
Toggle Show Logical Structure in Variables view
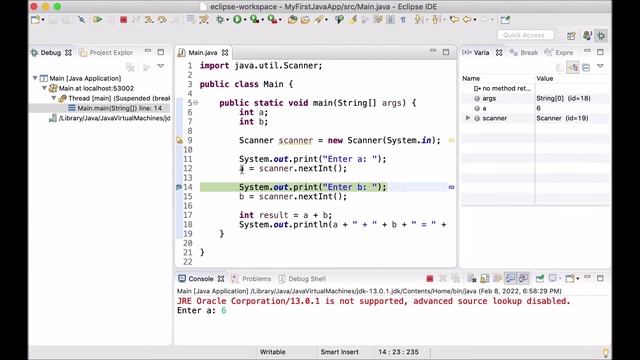click(573, 67)
